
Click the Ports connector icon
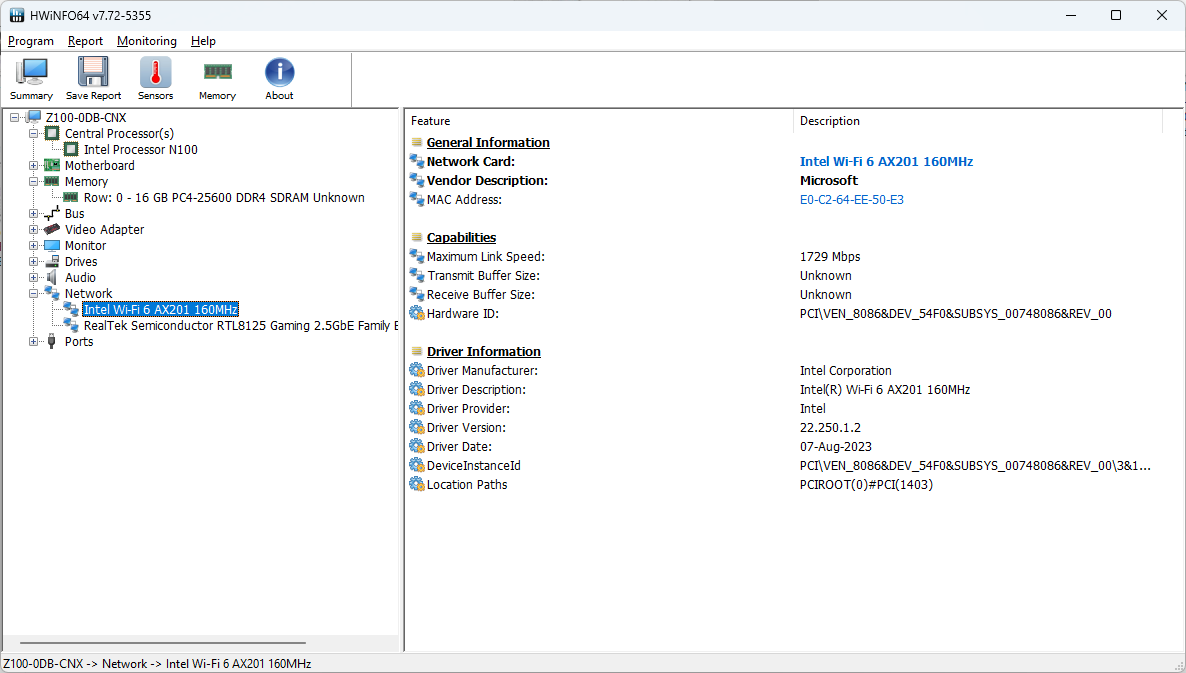pos(51,342)
